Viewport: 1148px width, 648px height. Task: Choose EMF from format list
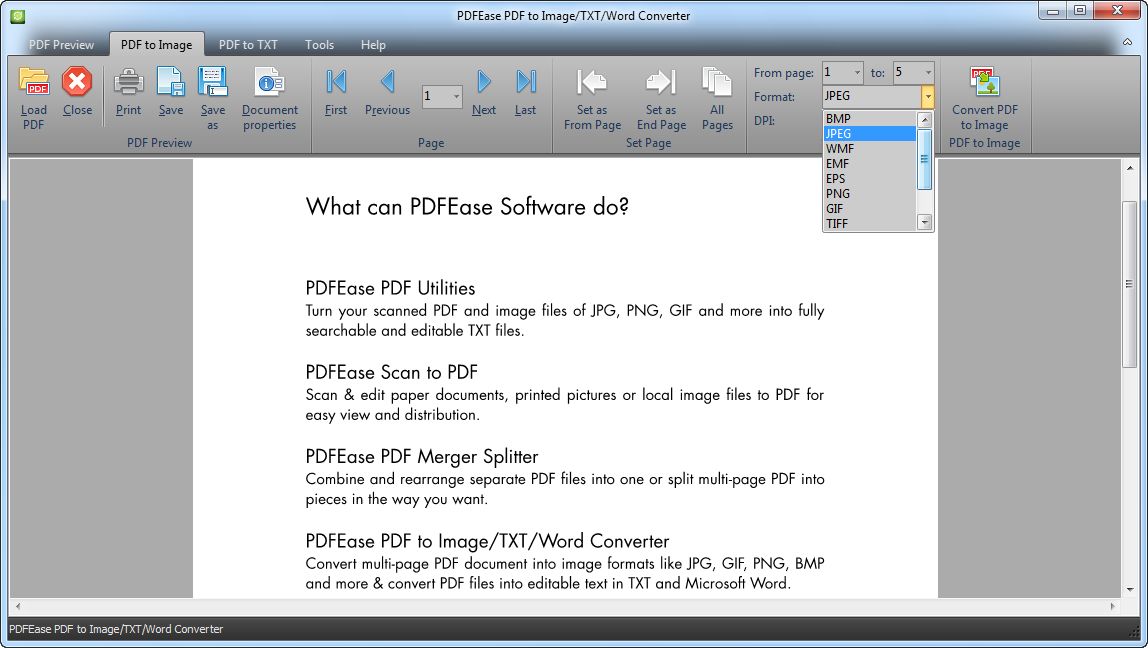pyautogui.click(x=870, y=164)
